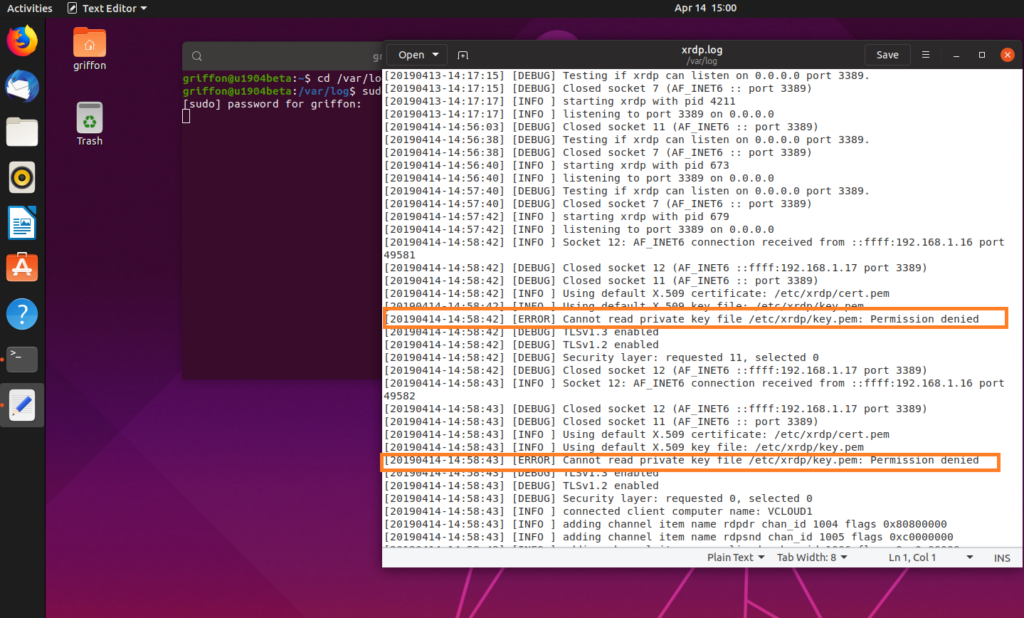Image resolution: width=1024 pixels, height=618 pixels.
Task: Open the text editor hamburger menu
Action: [925, 55]
